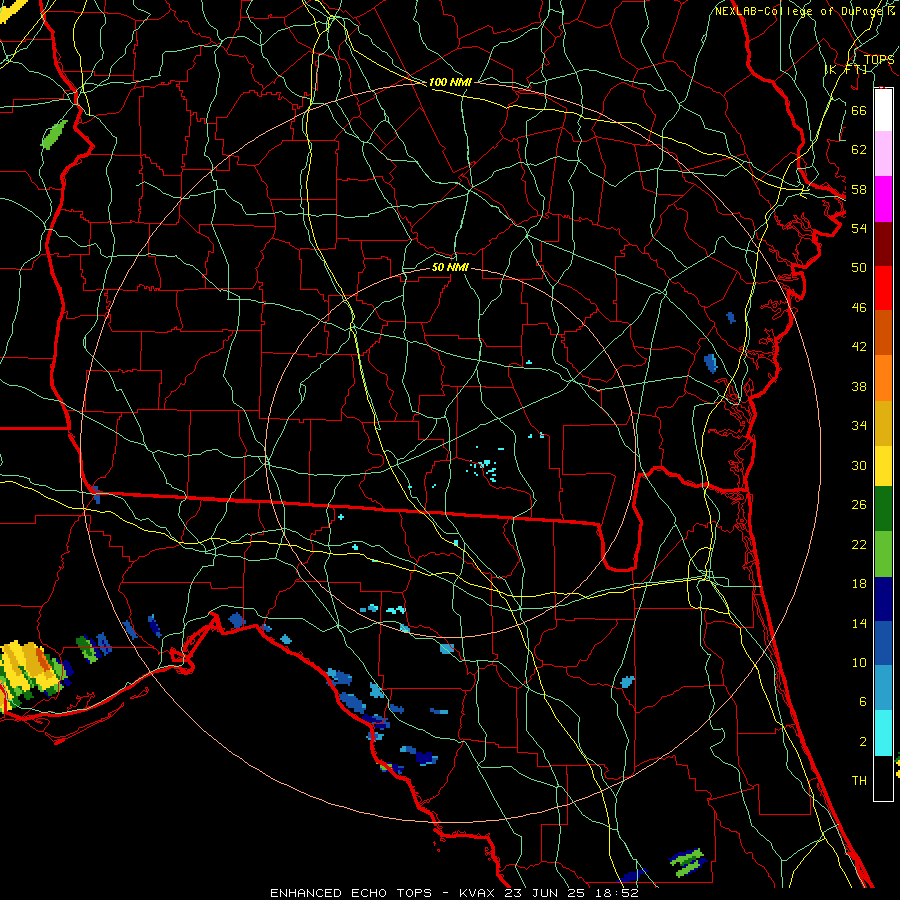Click the '14' scale label
The height and width of the screenshot is (900, 900).
tap(859, 623)
